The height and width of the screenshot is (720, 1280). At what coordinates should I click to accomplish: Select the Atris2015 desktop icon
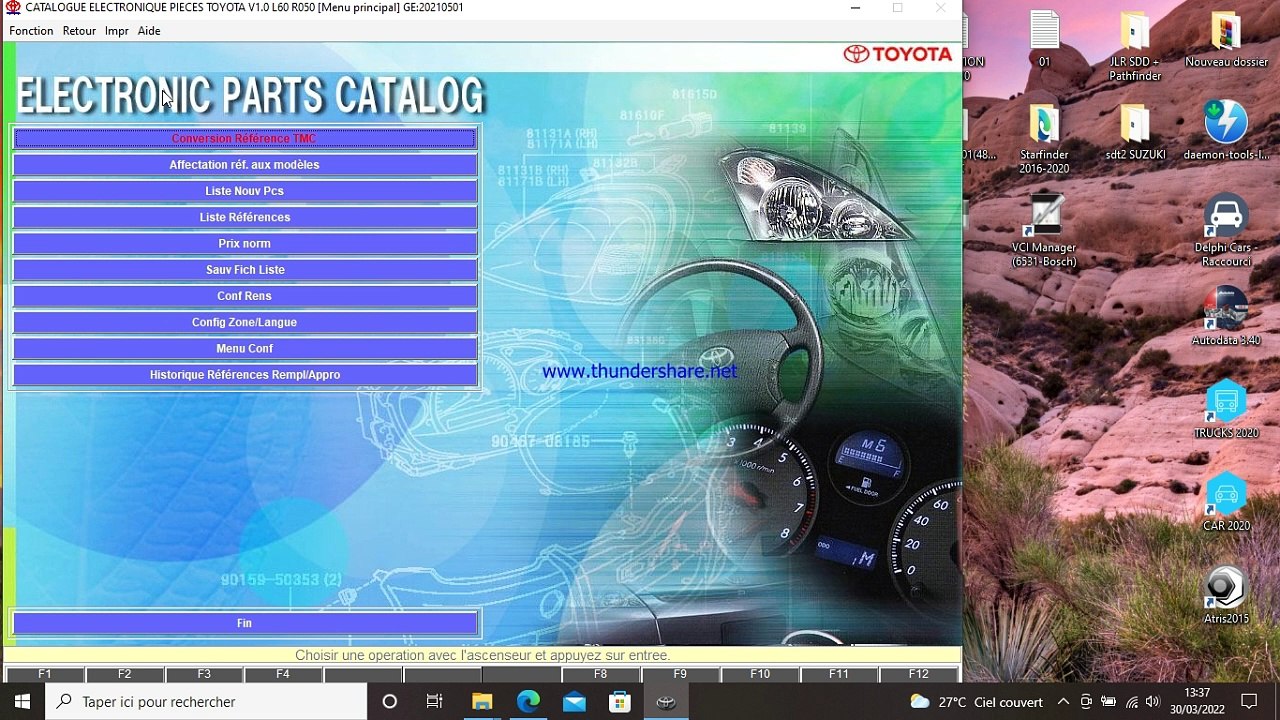pos(1226,596)
